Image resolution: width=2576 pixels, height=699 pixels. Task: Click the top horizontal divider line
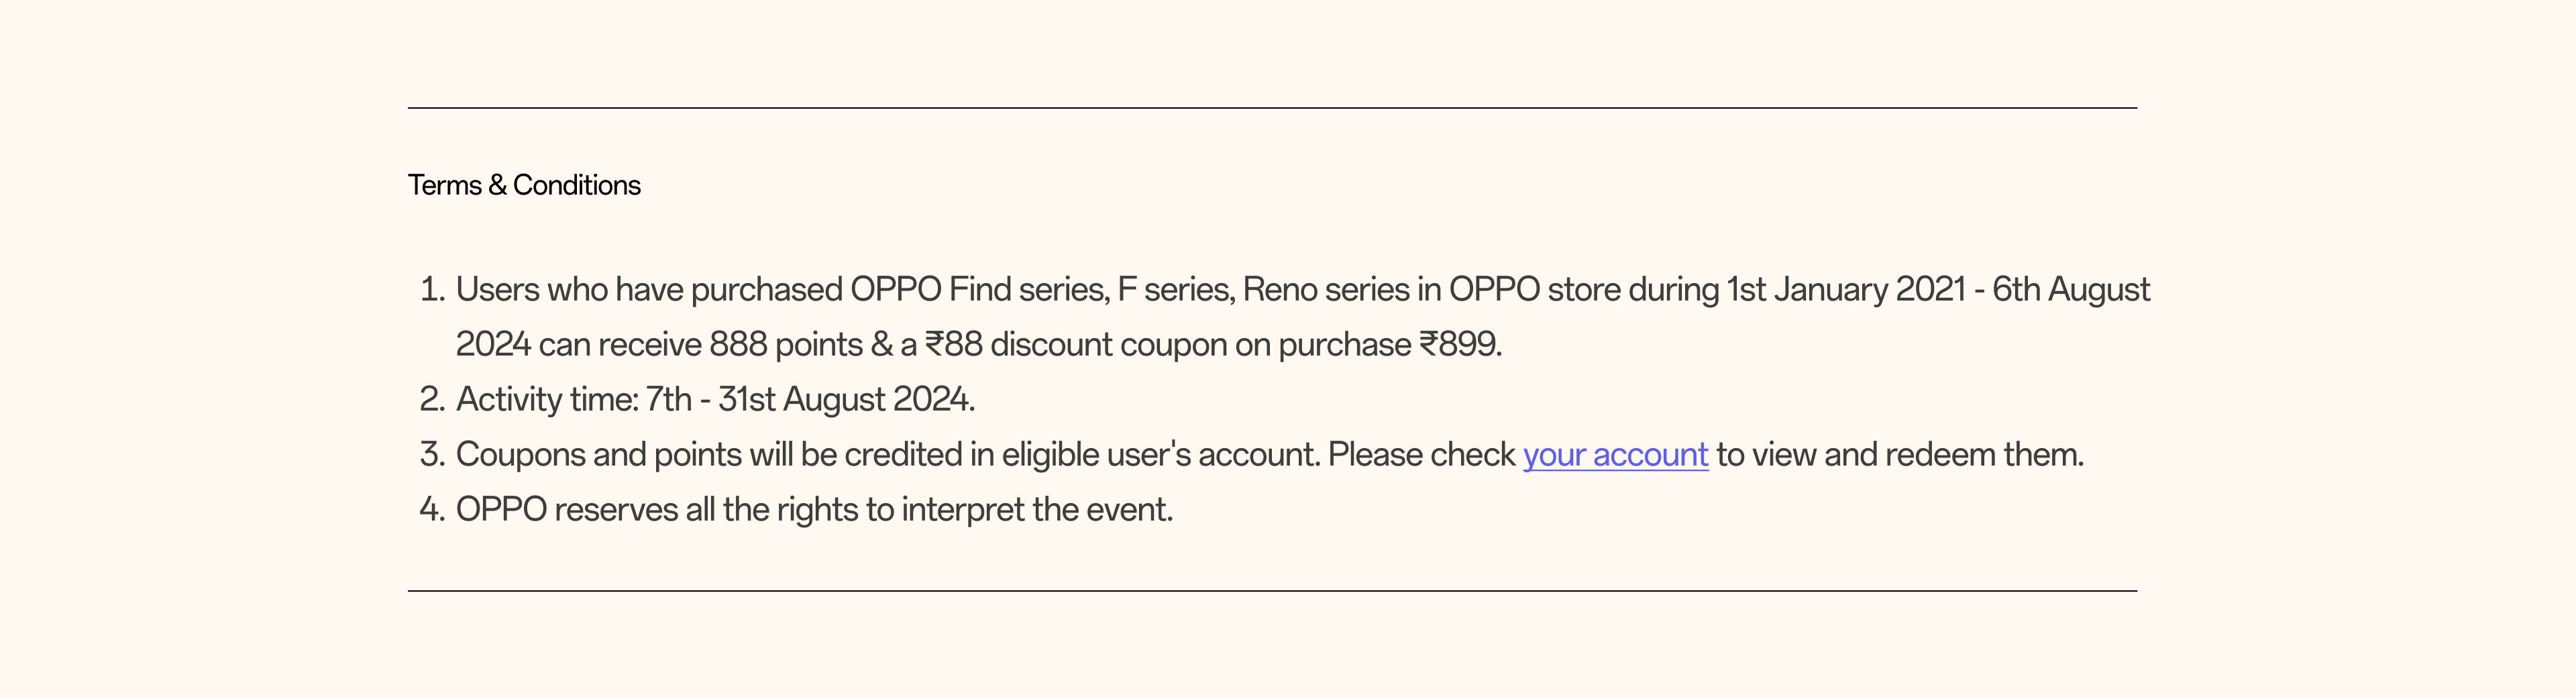pos(1272,108)
